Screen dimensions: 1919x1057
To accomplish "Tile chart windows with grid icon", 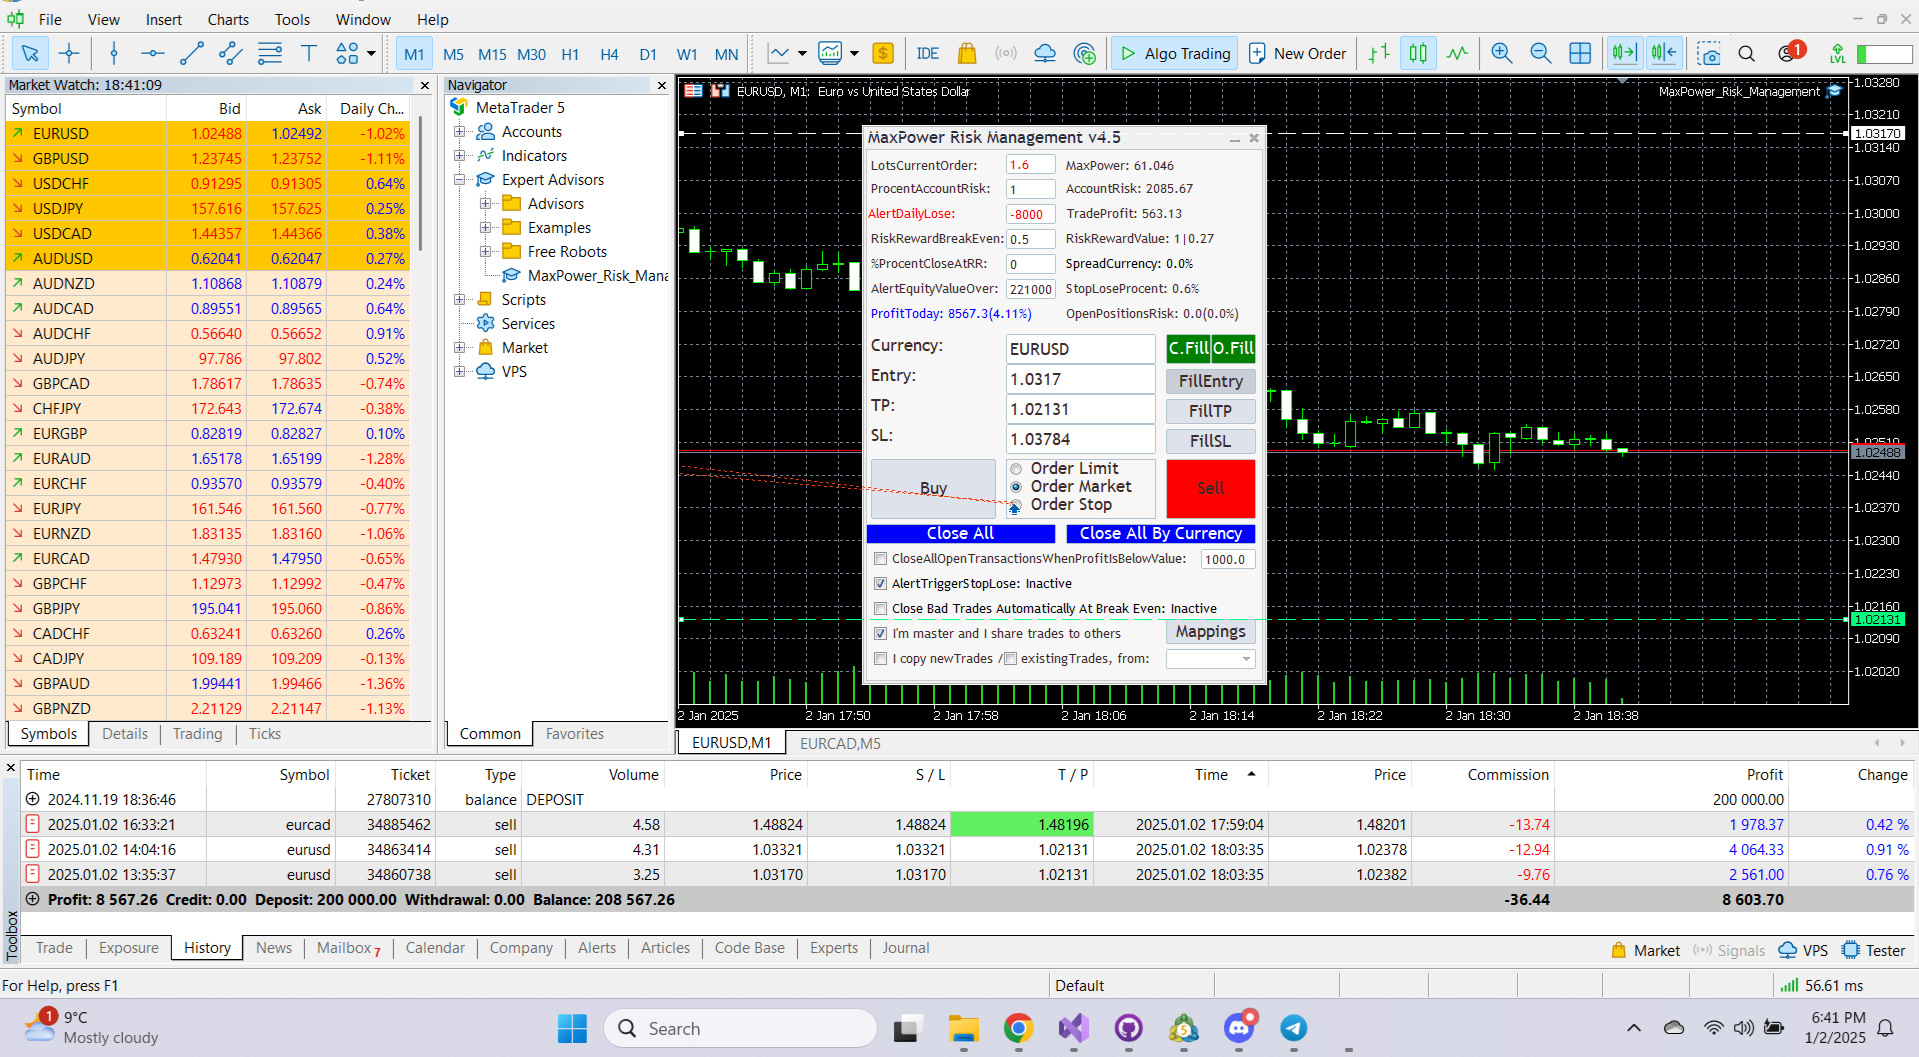I will [x=1580, y=53].
